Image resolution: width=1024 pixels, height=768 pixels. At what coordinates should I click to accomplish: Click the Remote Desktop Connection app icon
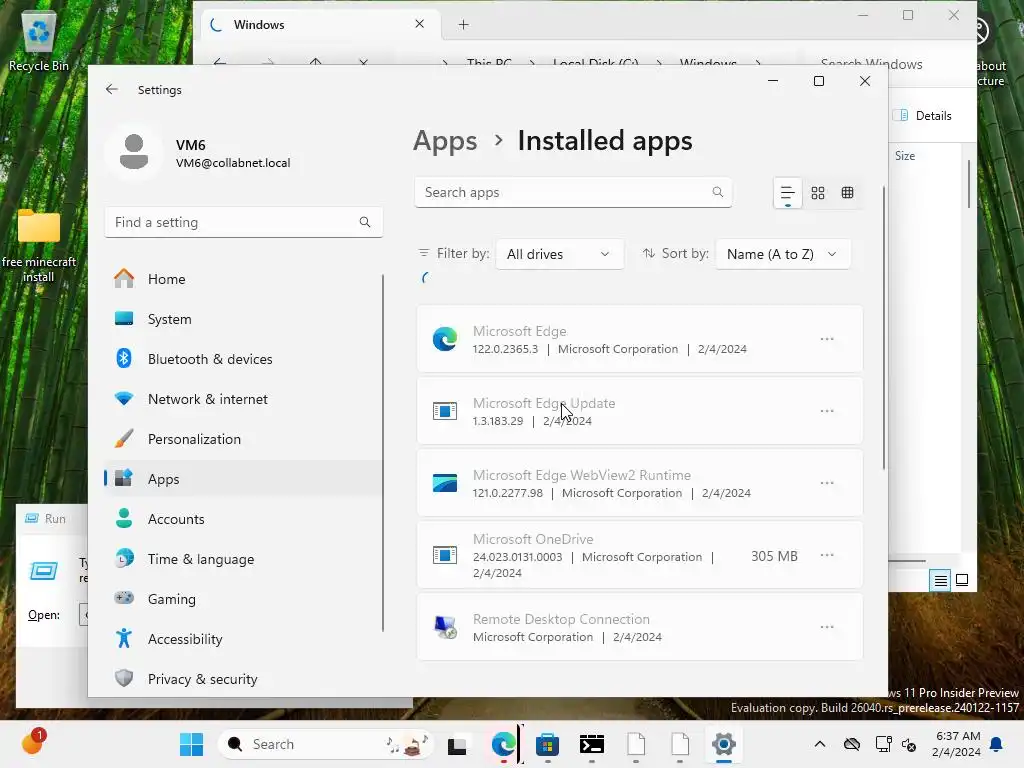coord(445,627)
